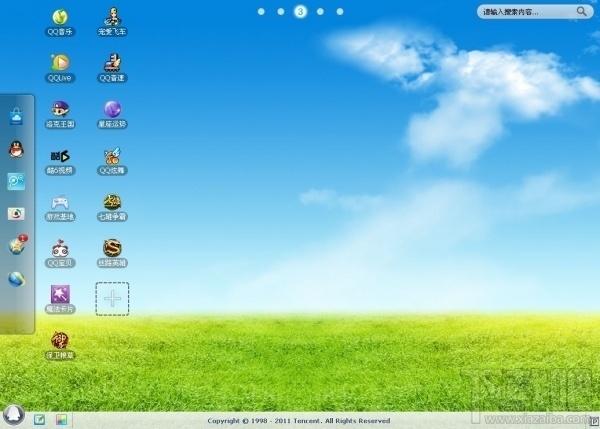Screen dimensions: 600x429
Task: Open the 游戏基地 gamepad icon
Action: pos(60,202)
